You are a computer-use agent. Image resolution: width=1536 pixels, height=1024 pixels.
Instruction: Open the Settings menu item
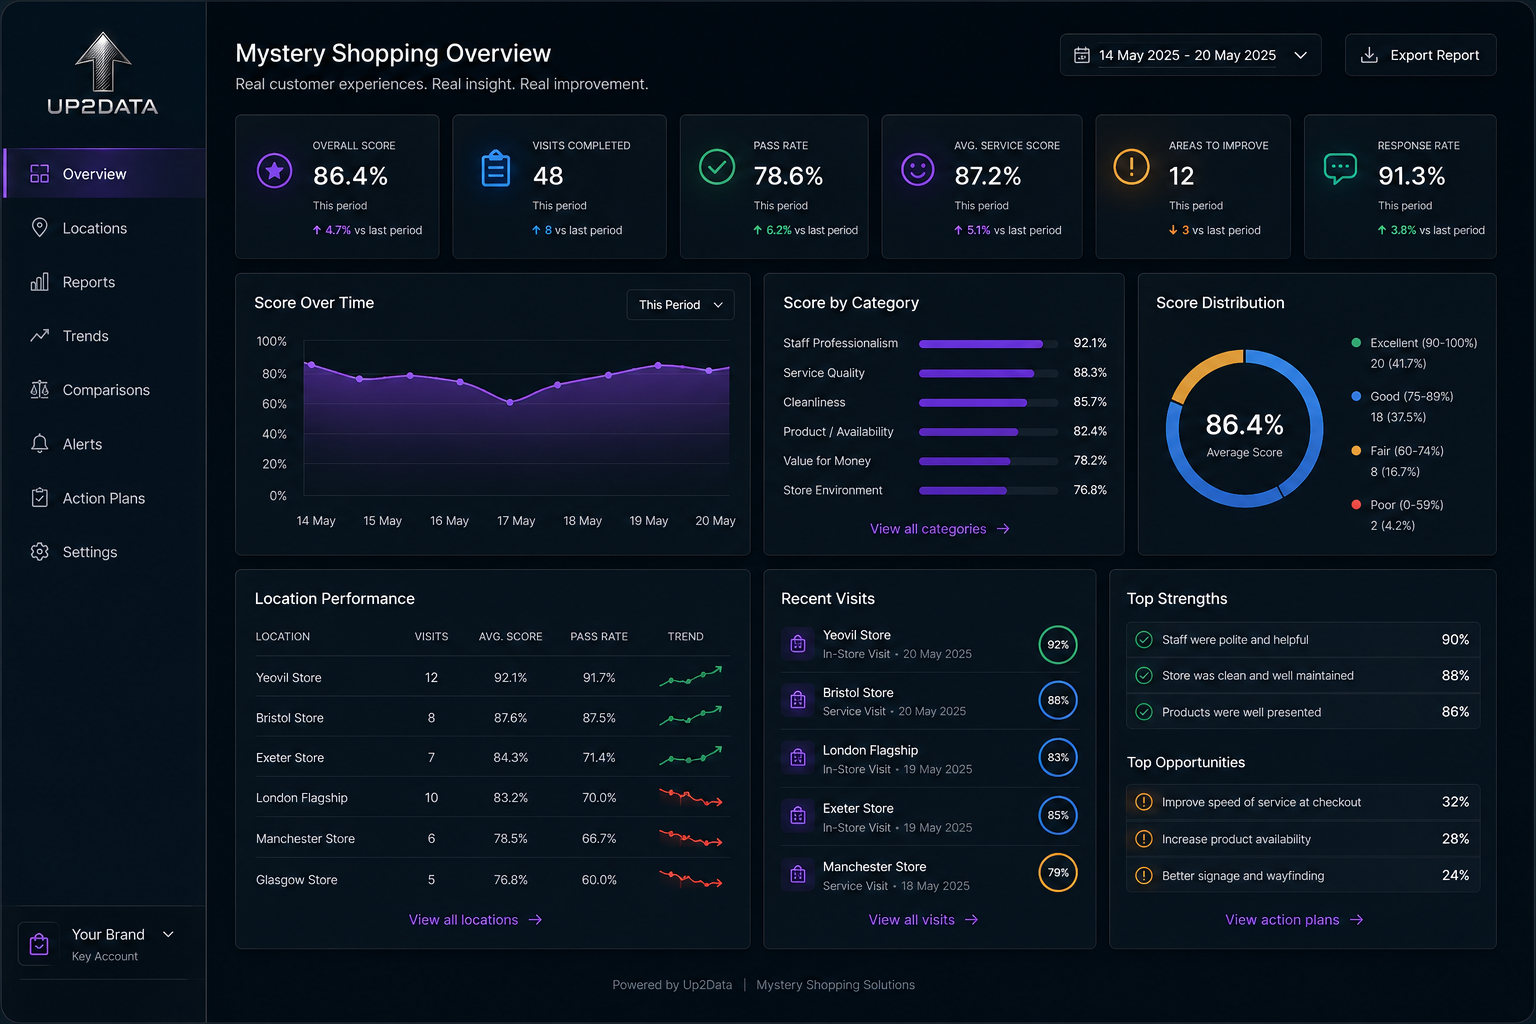click(105, 552)
